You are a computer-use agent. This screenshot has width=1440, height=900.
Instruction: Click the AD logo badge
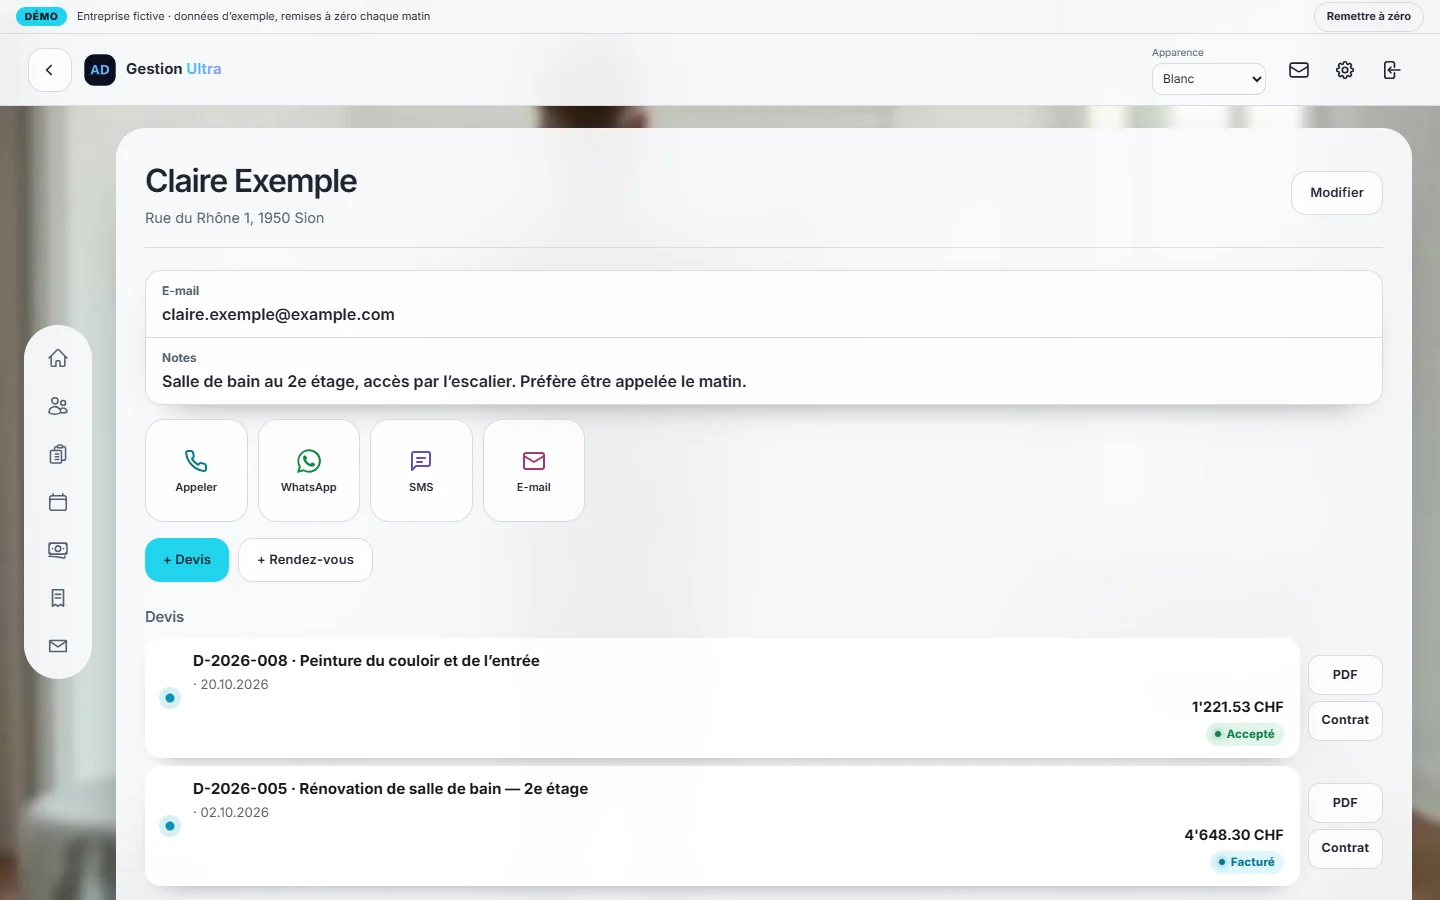coord(100,70)
